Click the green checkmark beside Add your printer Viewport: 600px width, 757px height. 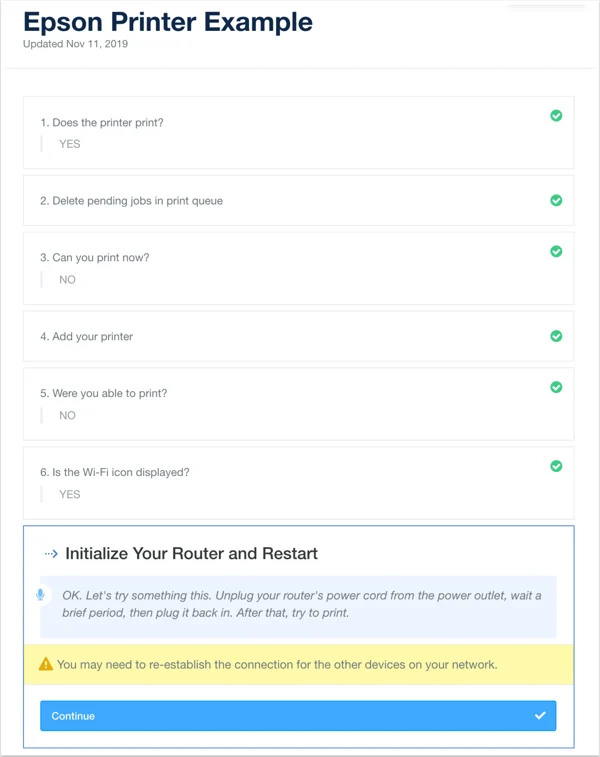click(x=556, y=336)
